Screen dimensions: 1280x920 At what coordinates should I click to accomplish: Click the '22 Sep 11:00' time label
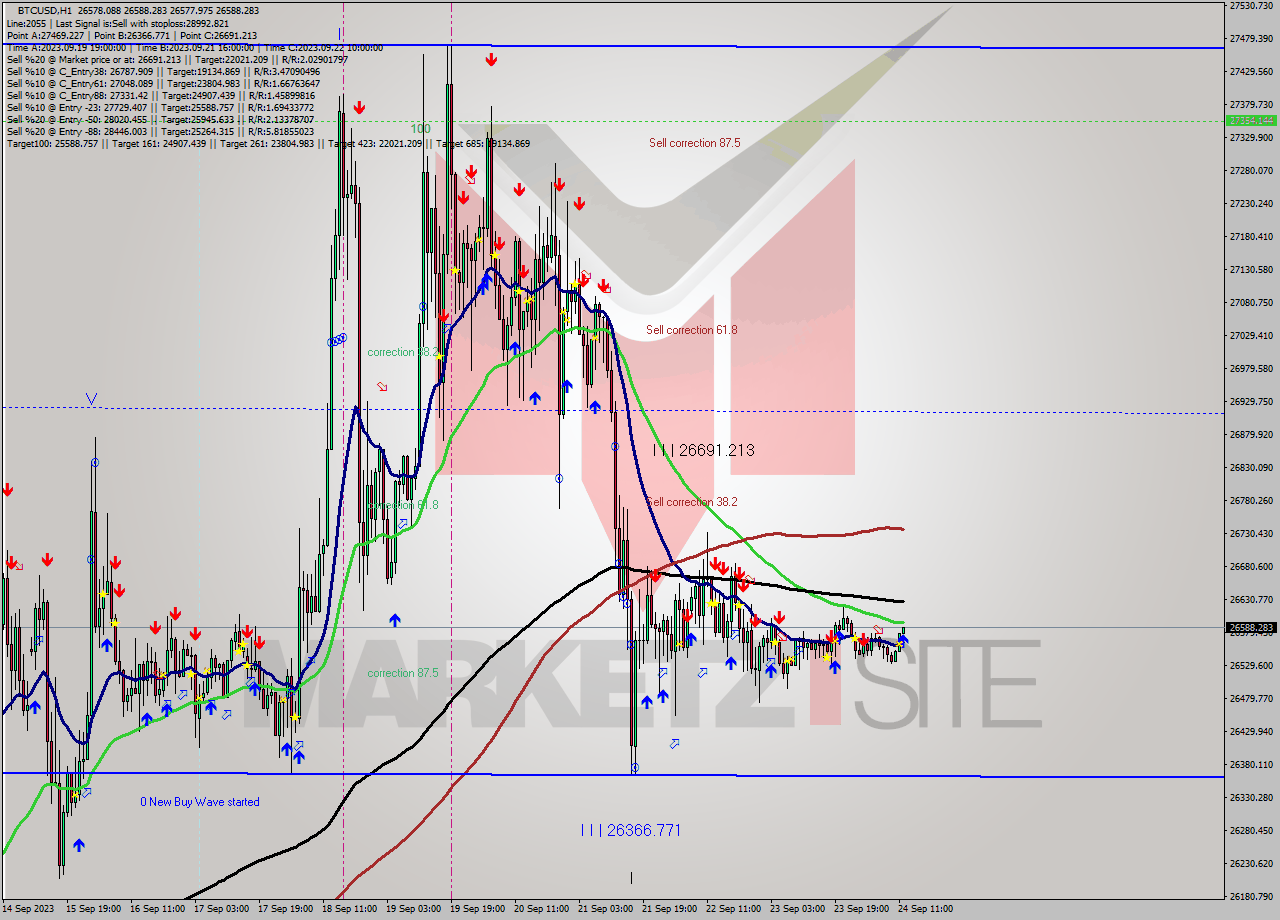733,909
